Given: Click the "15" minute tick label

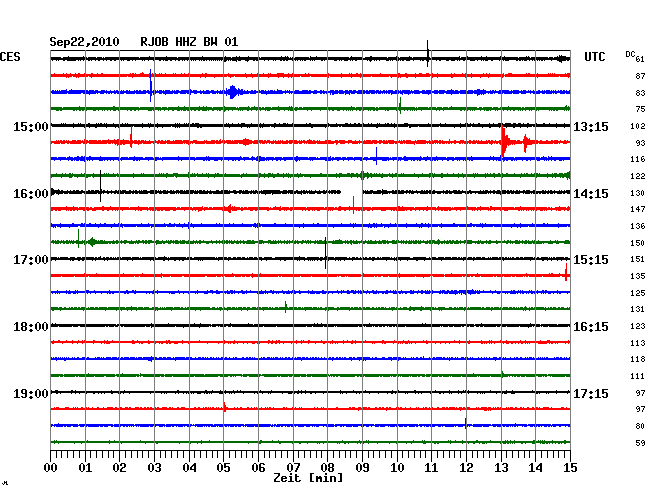Looking at the screenshot, I should [x=570, y=468].
